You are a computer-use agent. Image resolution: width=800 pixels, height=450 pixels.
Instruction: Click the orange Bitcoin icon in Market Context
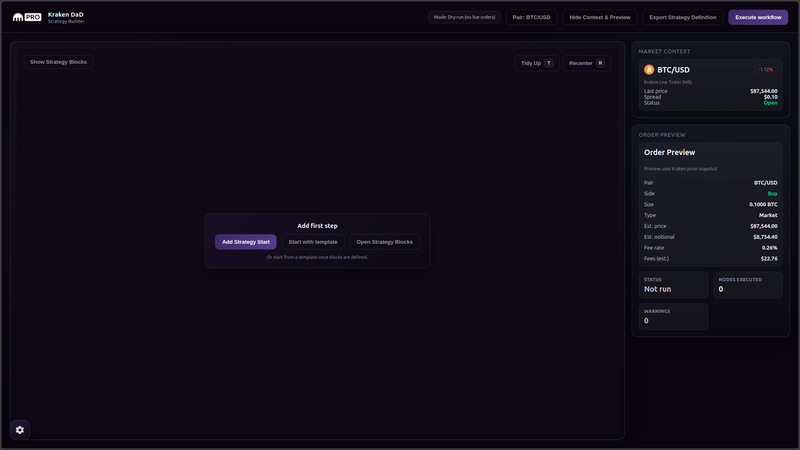(x=649, y=70)
